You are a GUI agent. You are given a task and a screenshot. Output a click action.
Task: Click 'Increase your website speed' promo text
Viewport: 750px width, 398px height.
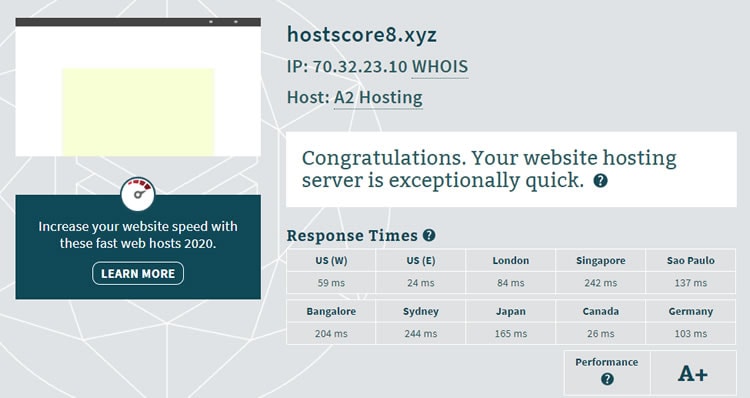coord(138,234)
